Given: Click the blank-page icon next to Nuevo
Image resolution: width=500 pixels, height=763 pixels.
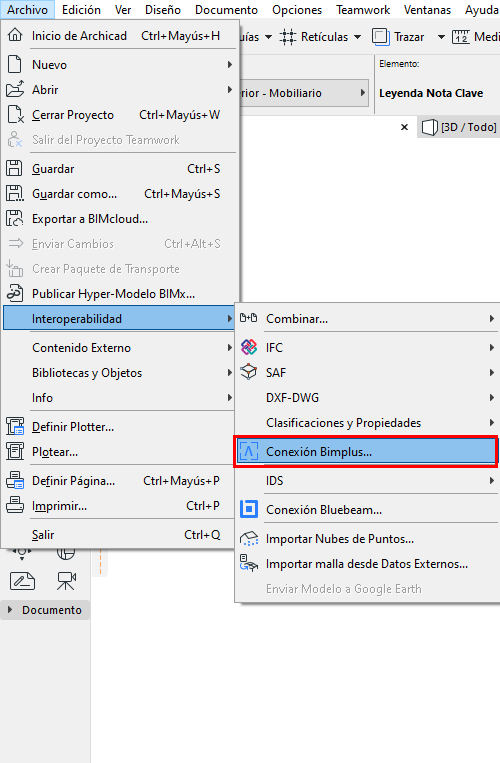Looking at the screenshot, I should tap(15, 64).
